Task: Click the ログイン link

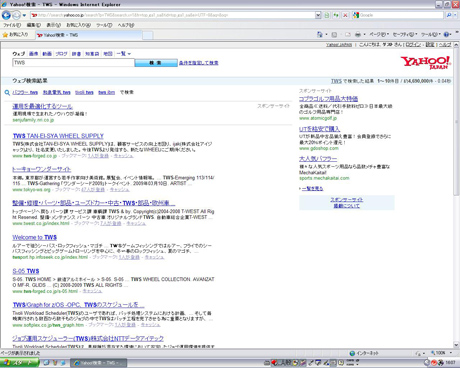Action: coord(414,45)
